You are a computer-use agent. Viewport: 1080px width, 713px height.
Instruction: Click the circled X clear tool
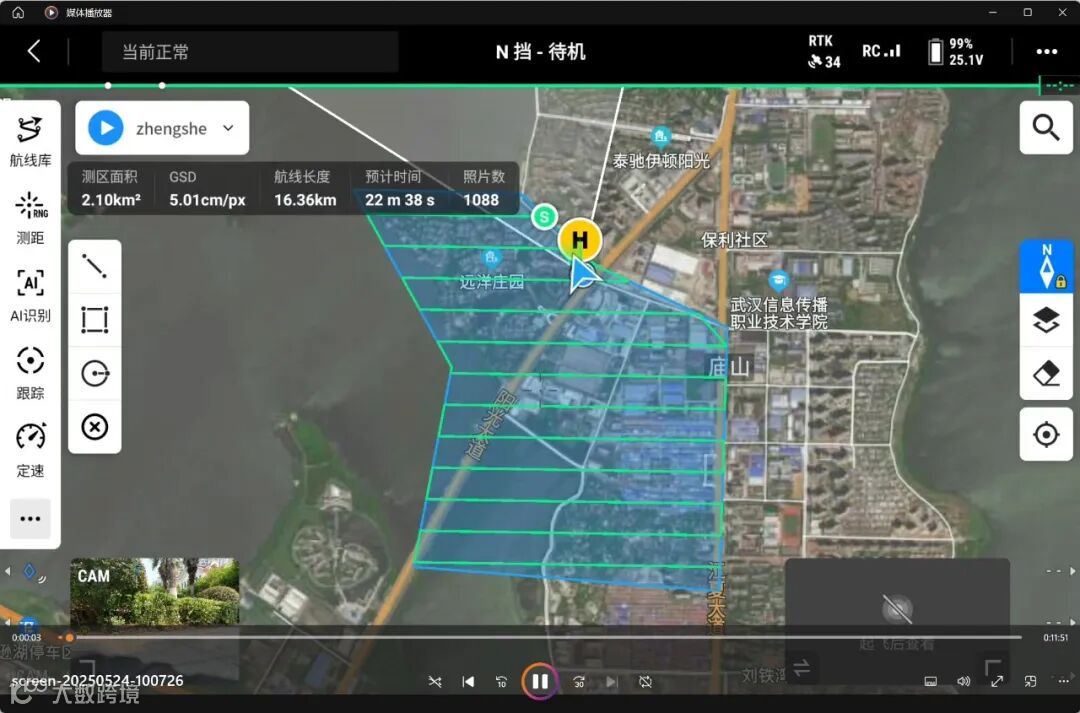[x=94, y=427]
